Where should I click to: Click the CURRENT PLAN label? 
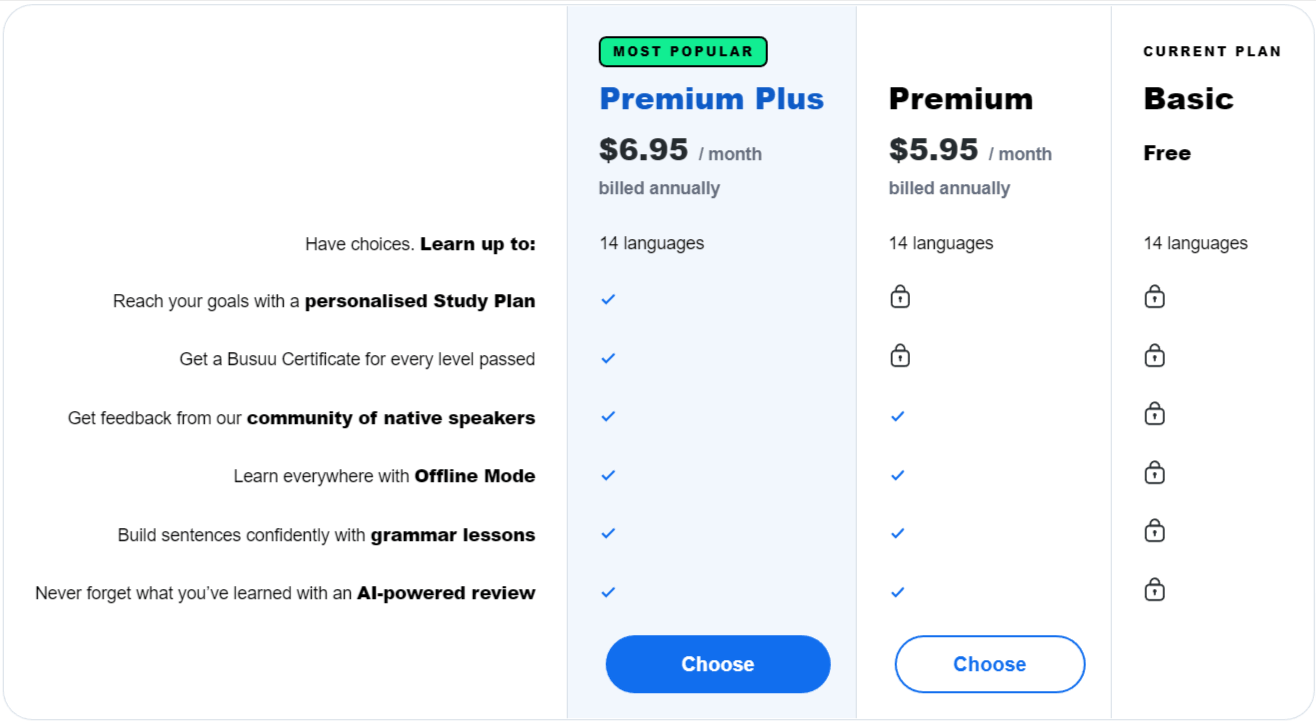tap(1212, 51)
